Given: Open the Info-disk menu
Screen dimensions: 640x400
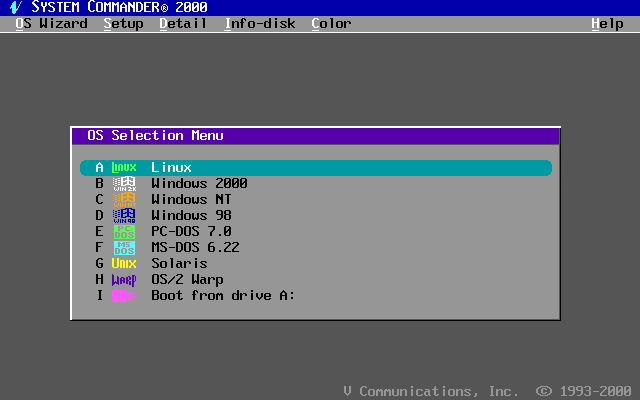Looking at the screenshot, I should click(x=260, y=23).
